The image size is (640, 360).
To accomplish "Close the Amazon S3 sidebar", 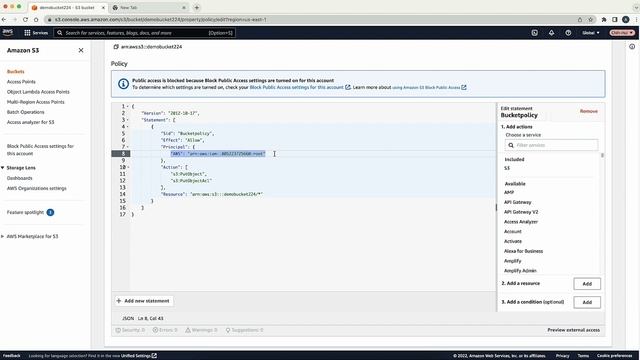I will (81, 50).
